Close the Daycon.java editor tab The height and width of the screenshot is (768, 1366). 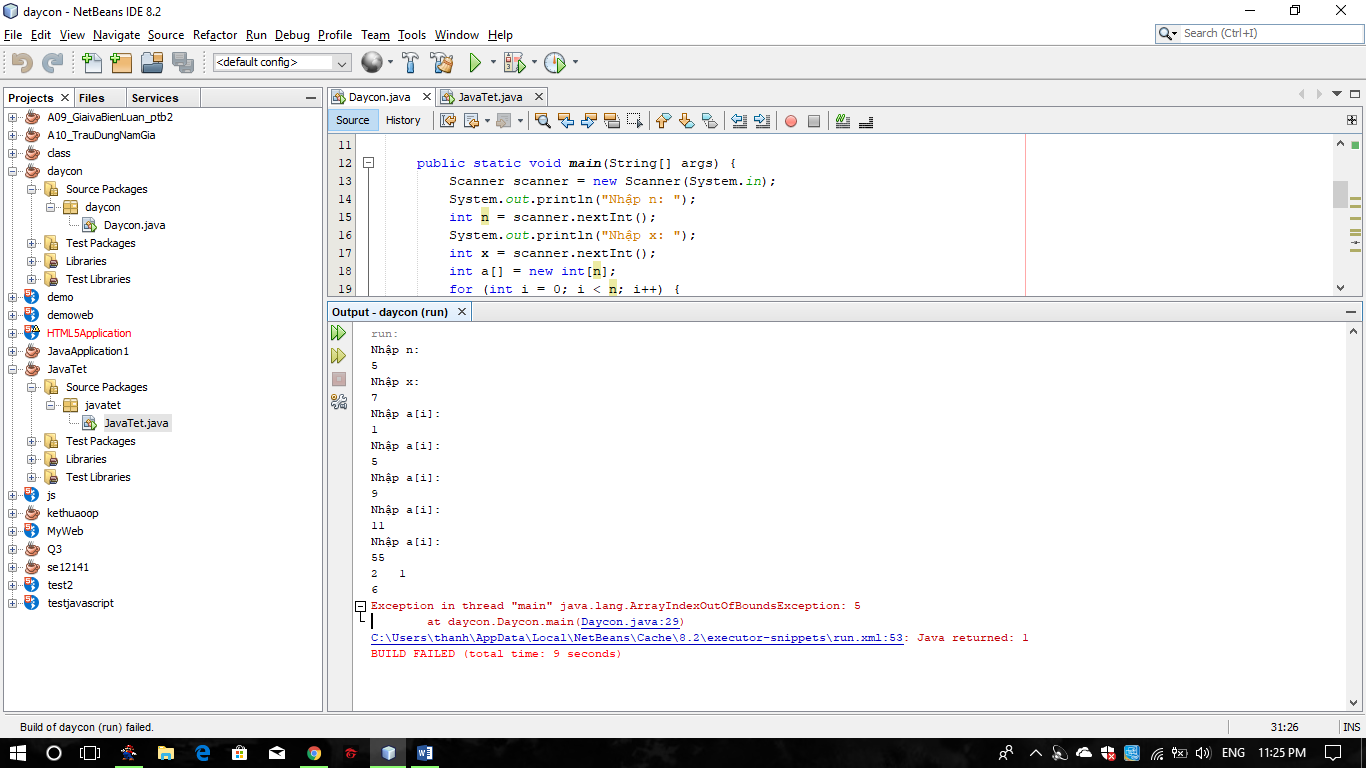pos(425,97)
